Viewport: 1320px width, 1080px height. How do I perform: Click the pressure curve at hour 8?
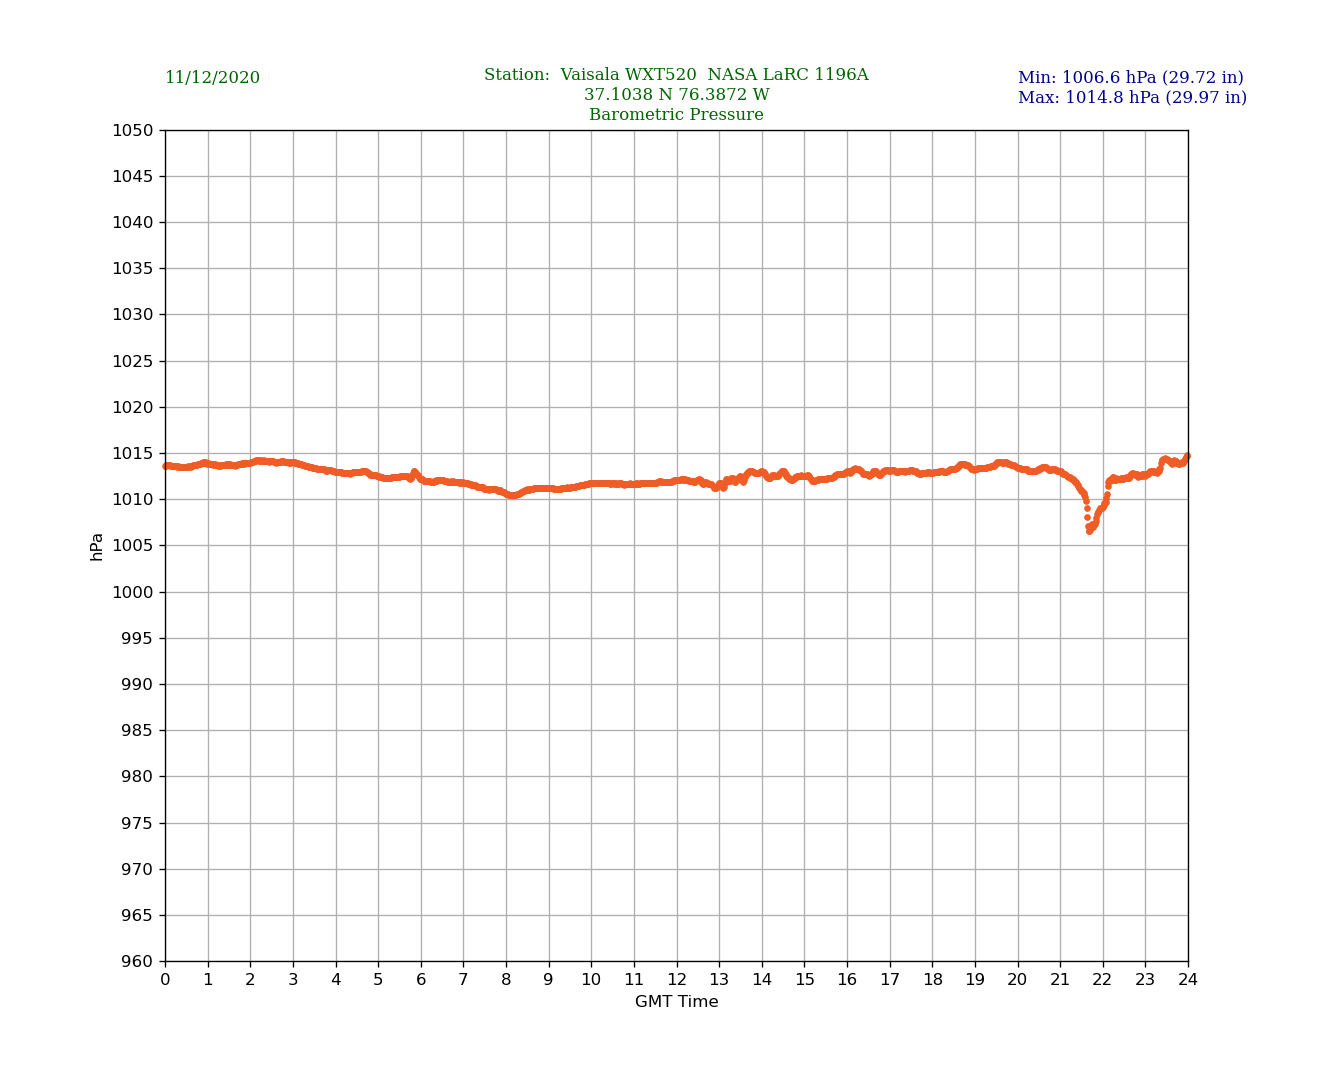[507, 494]
